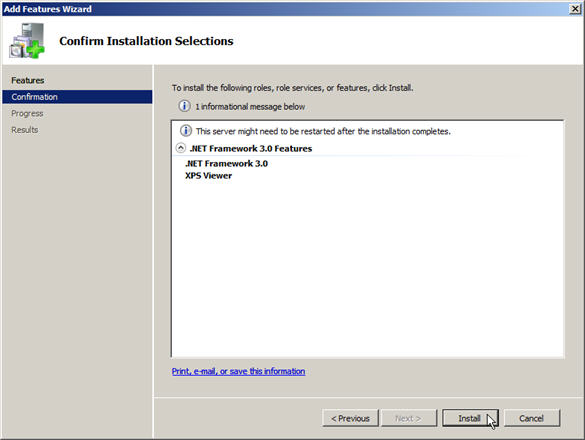Click the Confirm Installation Selections title
585x440 pixels.
pyautogui.click(x=146, y=41)
